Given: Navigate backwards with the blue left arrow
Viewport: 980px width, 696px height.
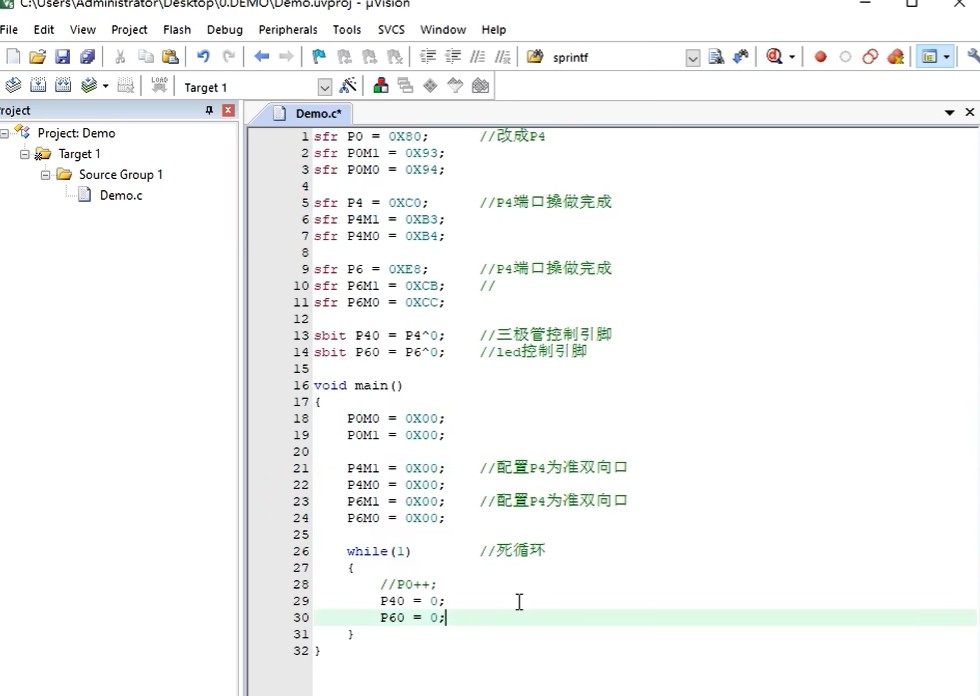Looking at the screenshot, I should tap(261, 57).
